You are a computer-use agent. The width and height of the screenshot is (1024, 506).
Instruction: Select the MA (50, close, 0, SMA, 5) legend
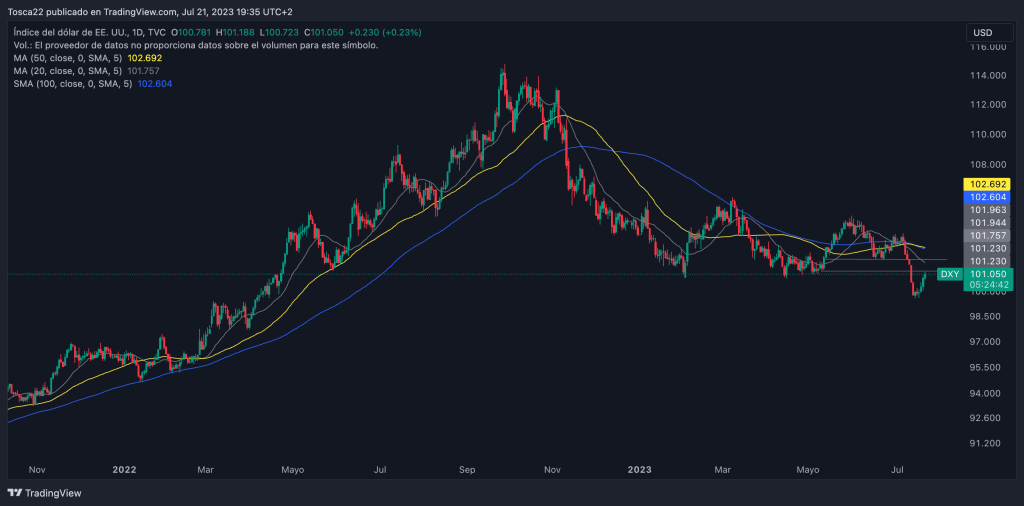(70, 59)
